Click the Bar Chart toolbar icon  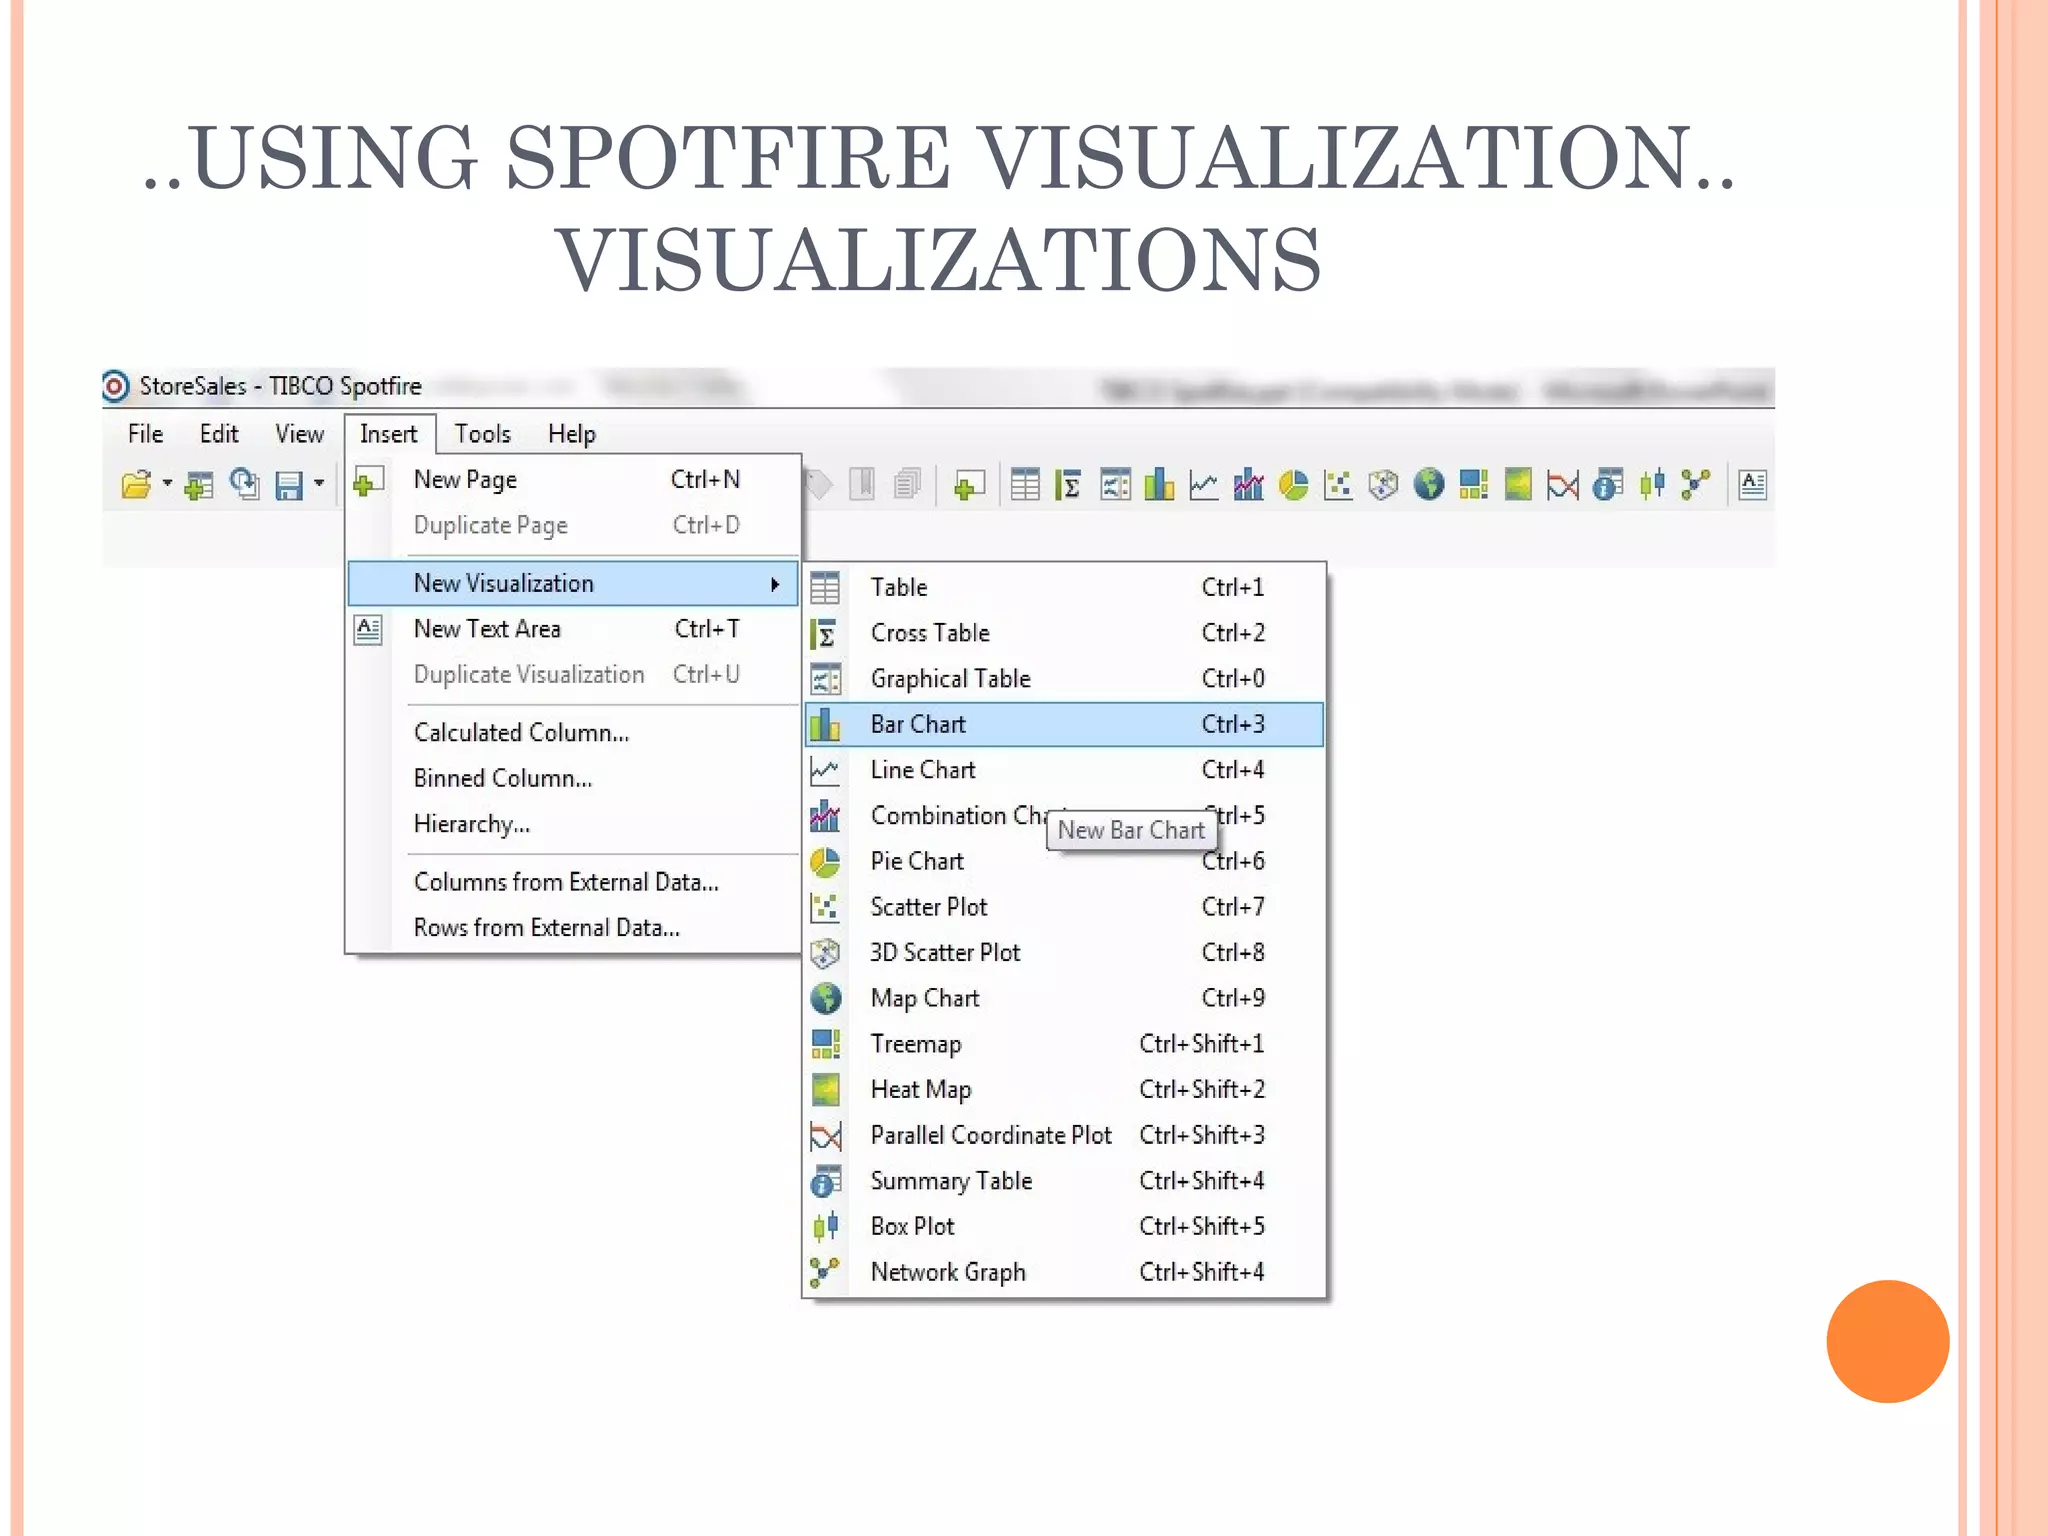pyautogui.click(x=1159, y=485)
